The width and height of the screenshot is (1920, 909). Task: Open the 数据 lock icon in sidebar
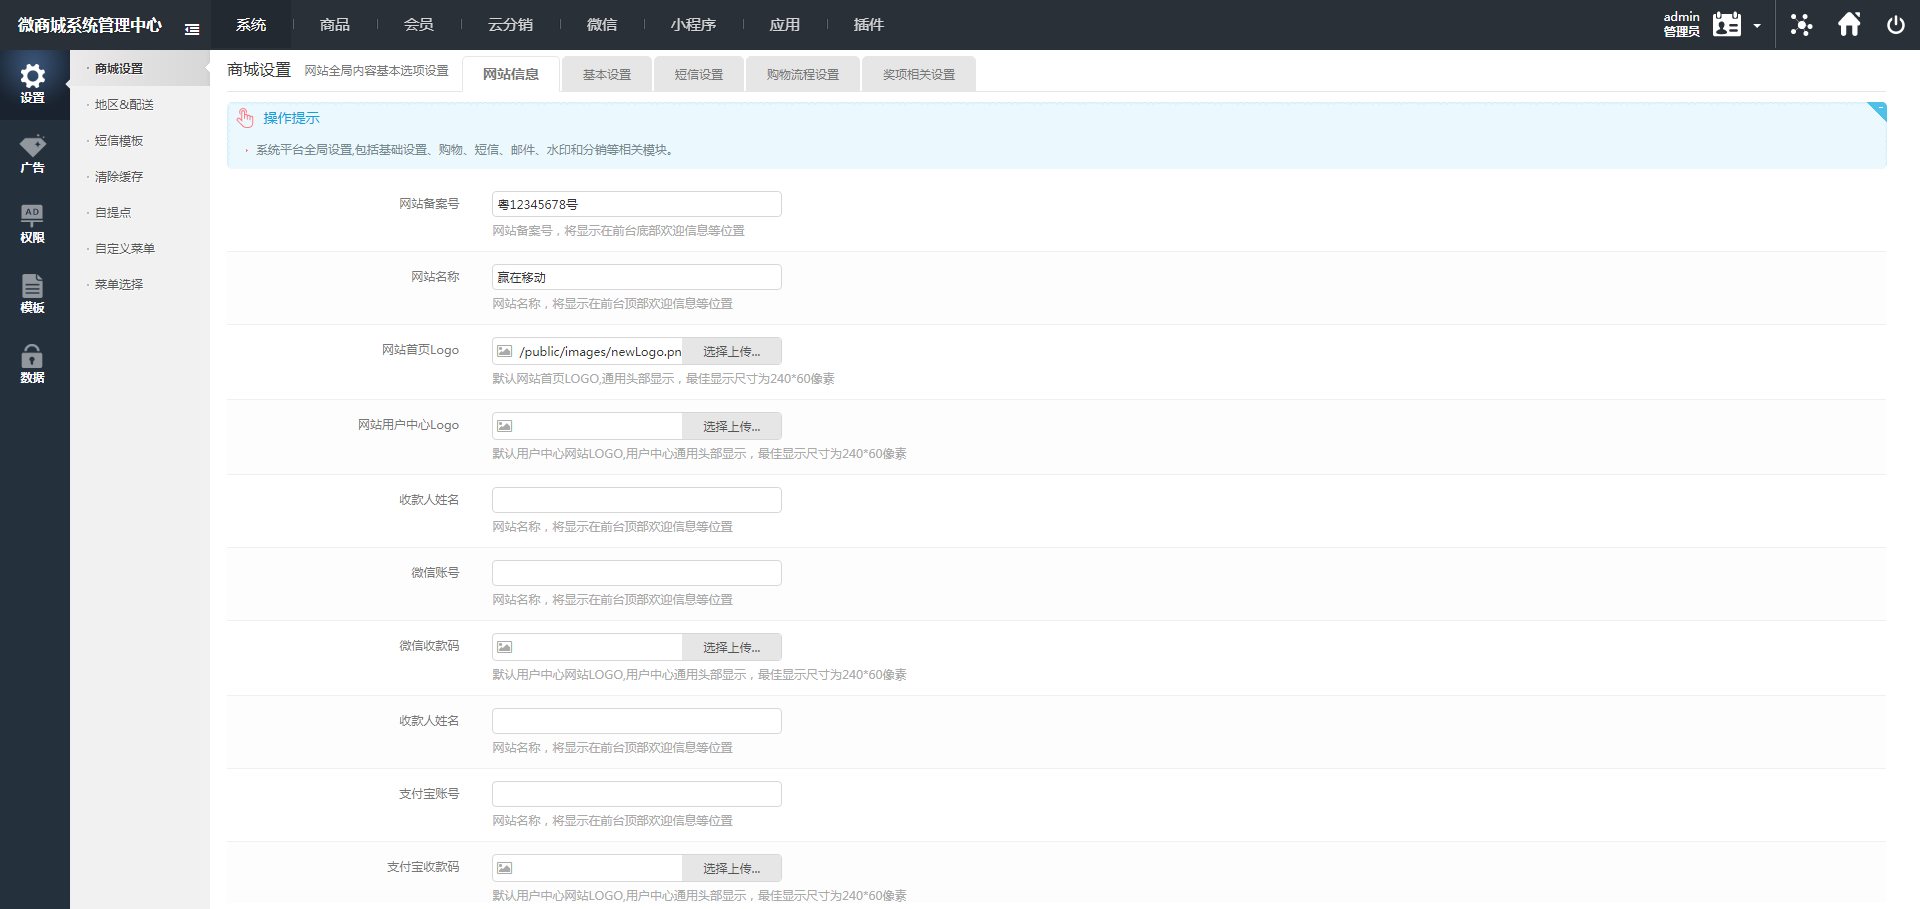pos(33,362)
